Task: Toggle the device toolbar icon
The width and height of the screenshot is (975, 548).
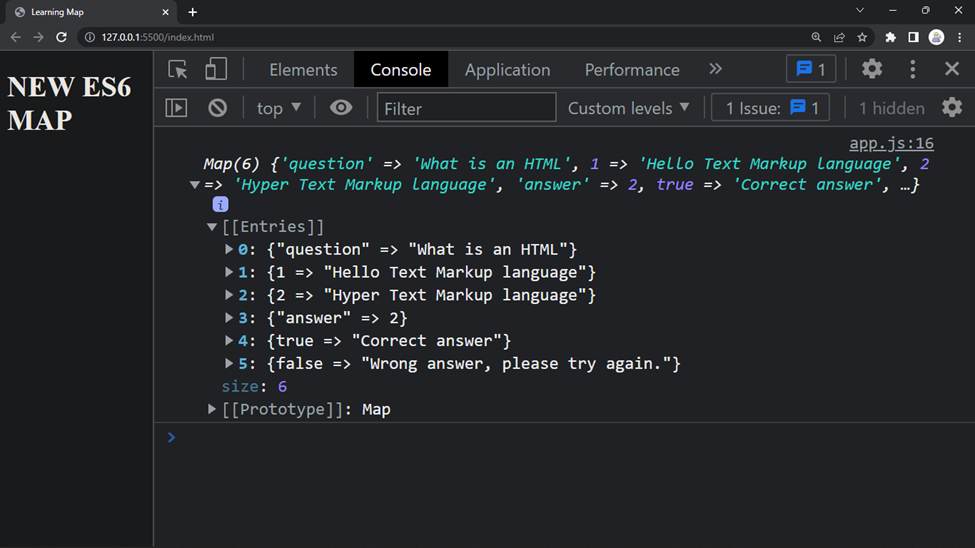Action: [x=216, y=69]
